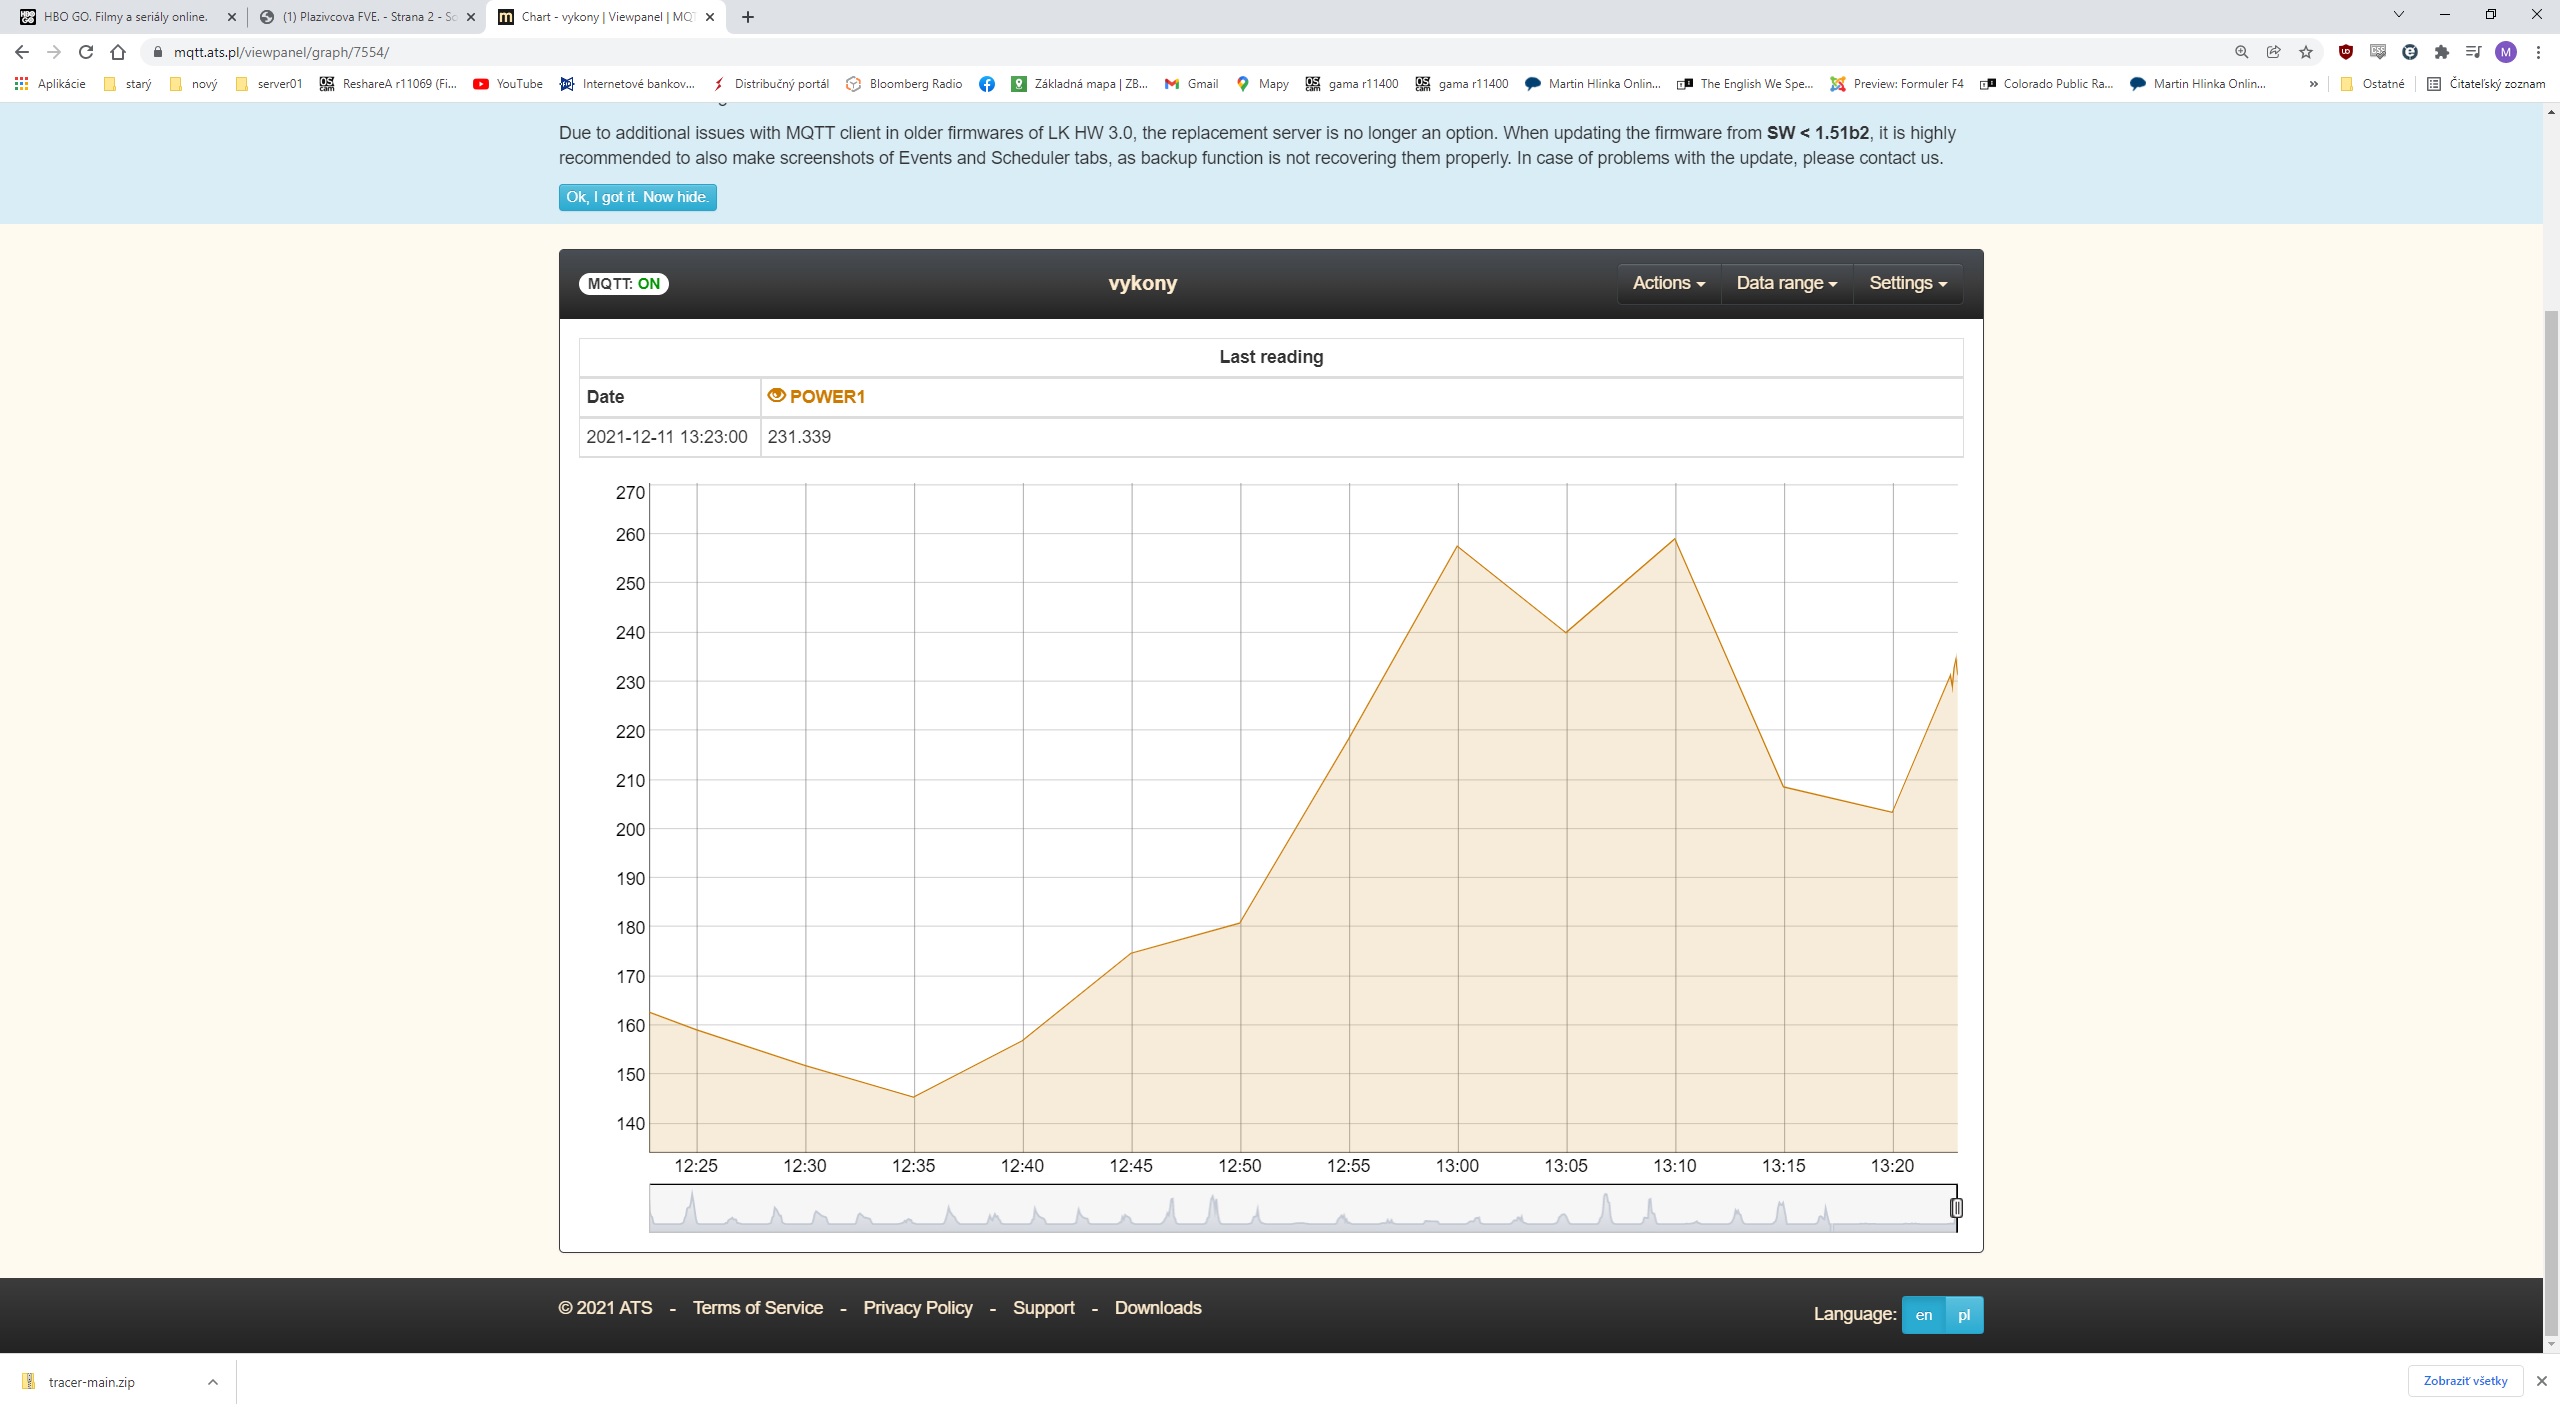Click the 'Ok, I got it. Now hide.' button
The height and width of the screenshot is (1410, 2560).
point(638,197)
